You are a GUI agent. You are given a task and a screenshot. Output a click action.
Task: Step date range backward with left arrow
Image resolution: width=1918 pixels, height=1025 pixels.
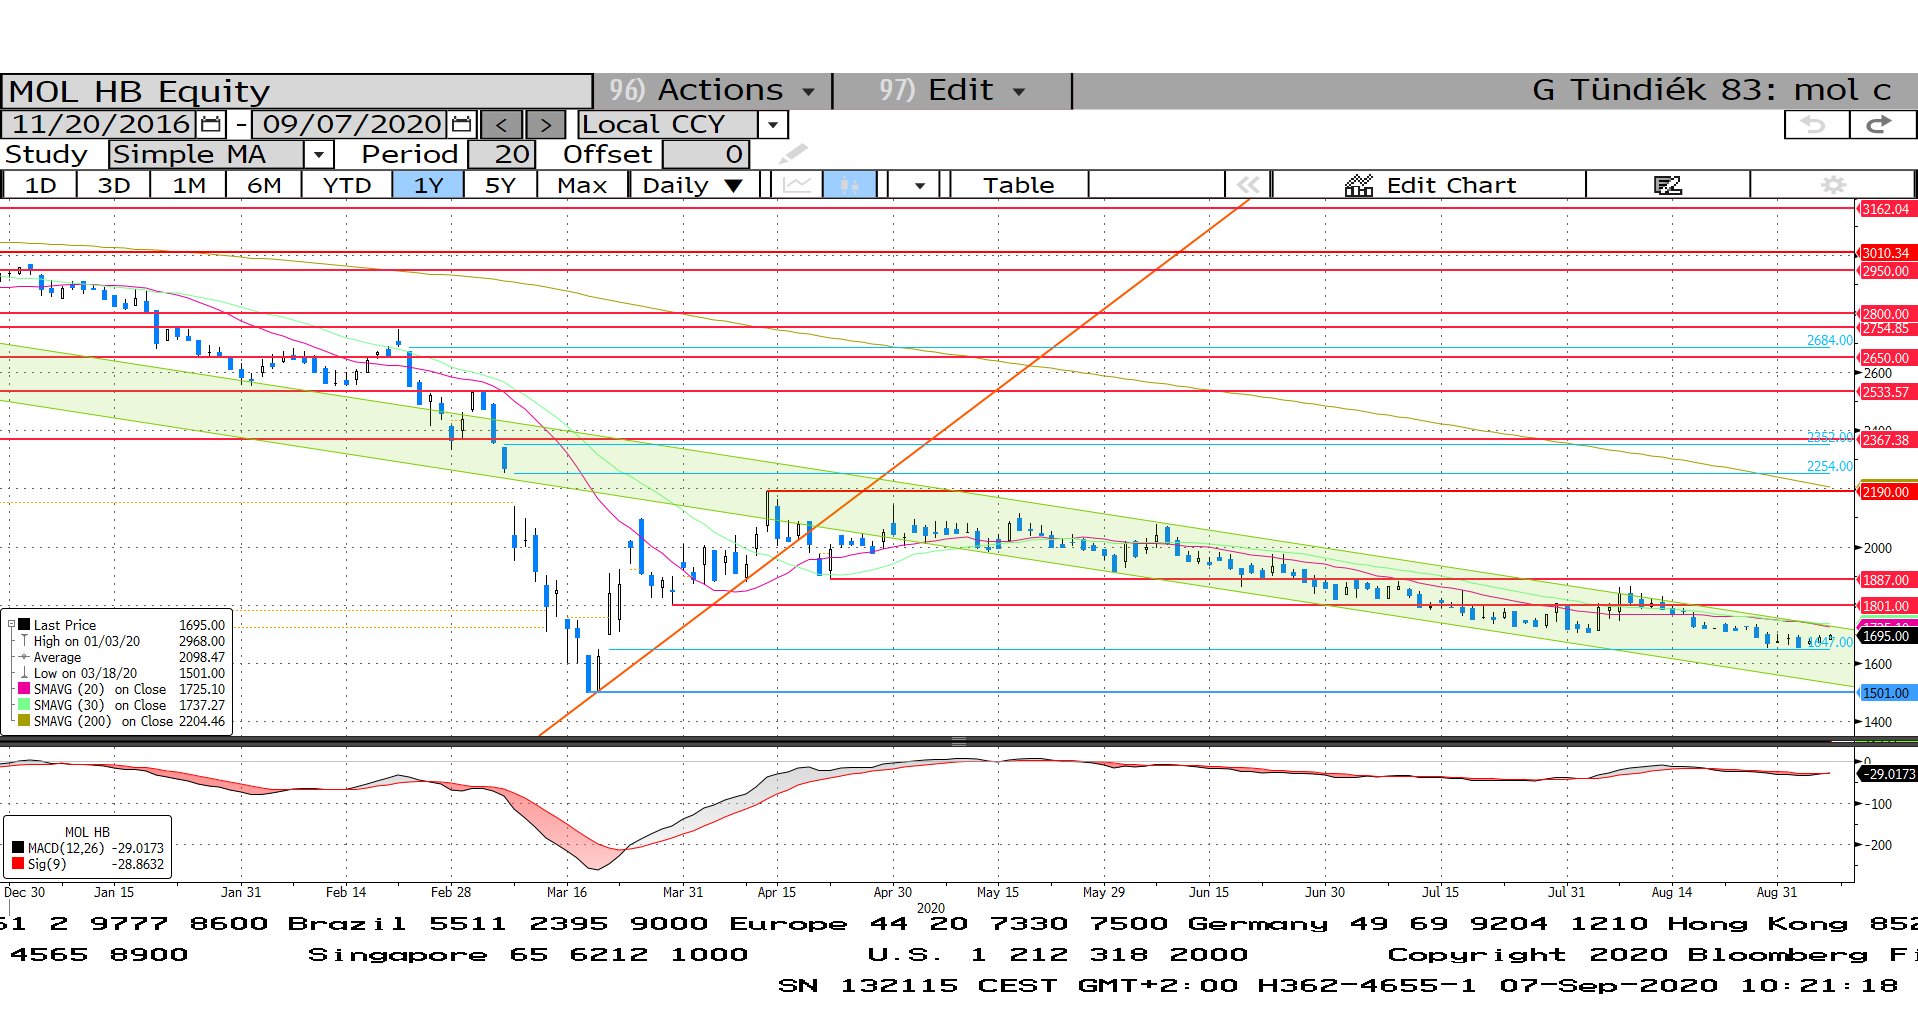[501, 124]
